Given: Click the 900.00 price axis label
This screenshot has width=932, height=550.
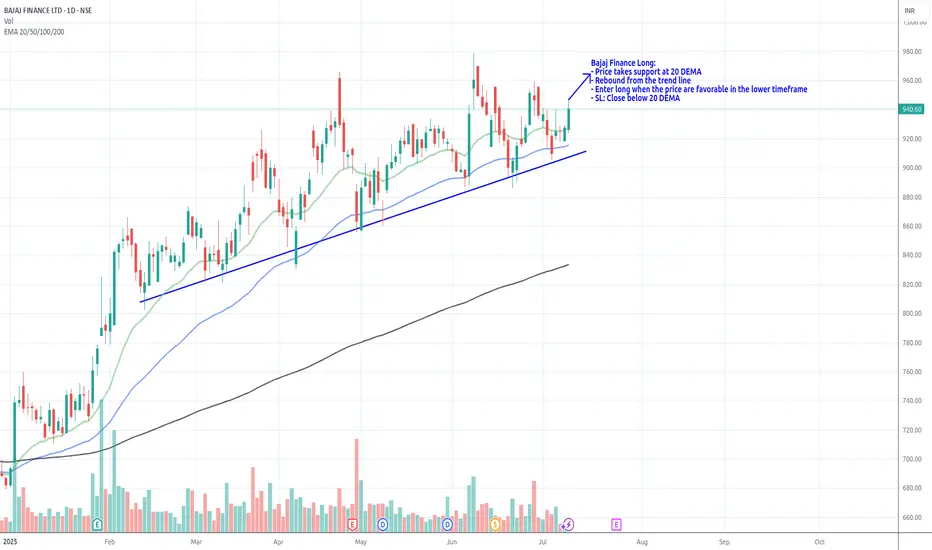Looking at the screenshot, I should (912, 168).
